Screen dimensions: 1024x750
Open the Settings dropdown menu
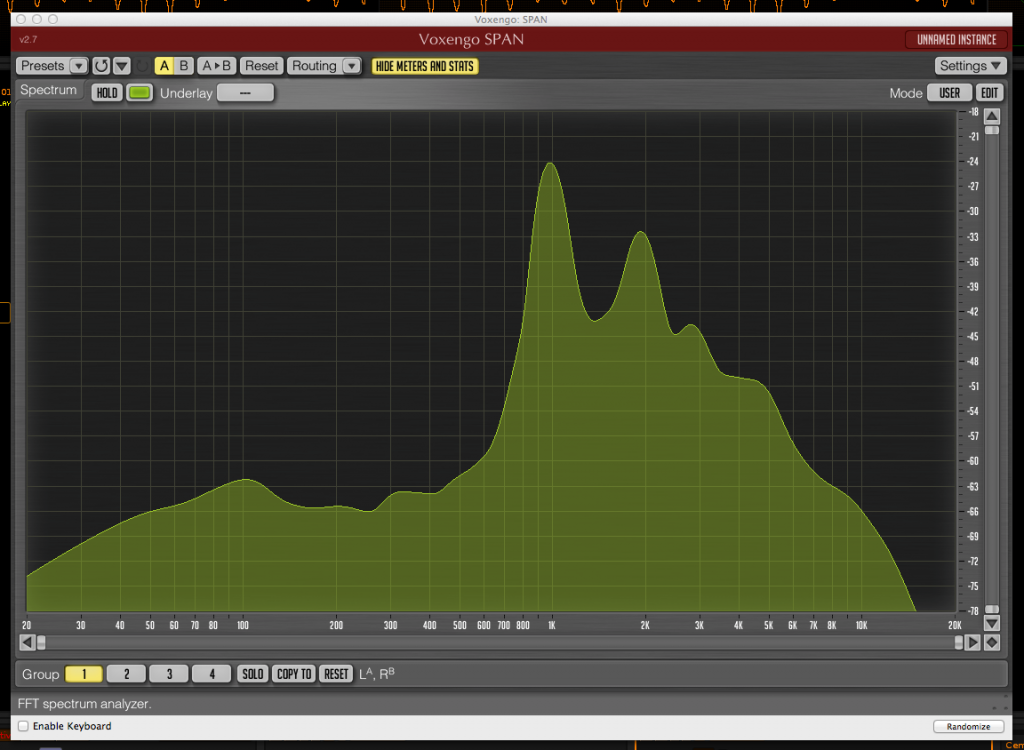(970, 66)
